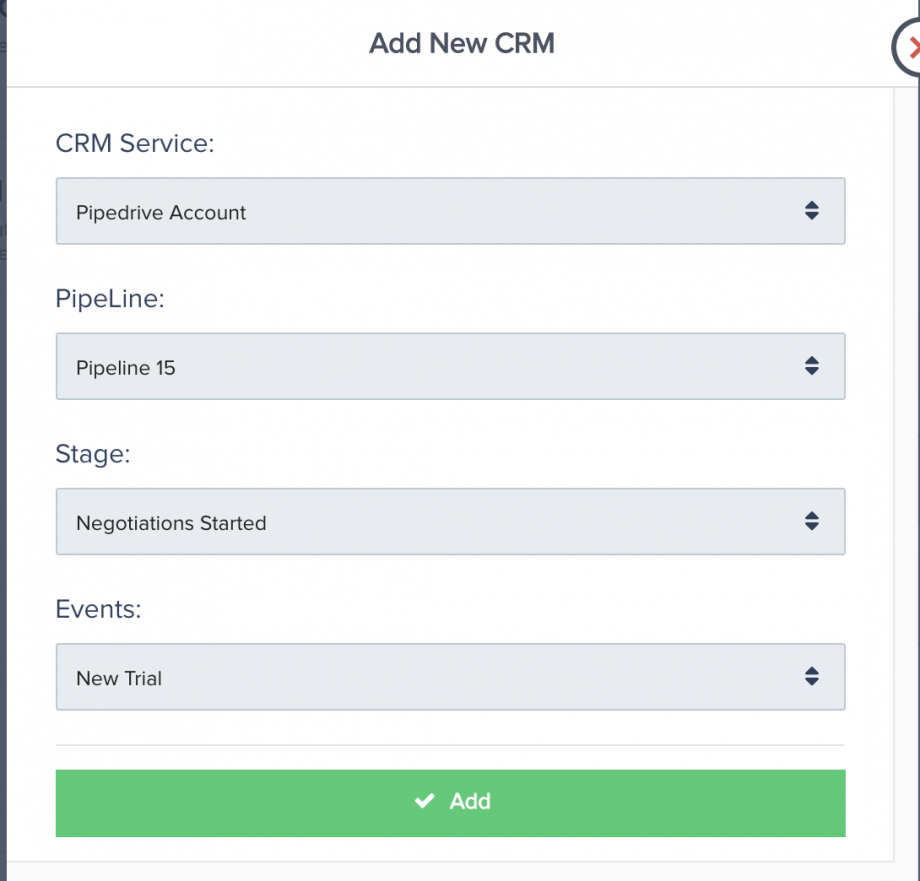Click the arrows icon beside New Trial
Screen dimensions: 920x881
811,676
